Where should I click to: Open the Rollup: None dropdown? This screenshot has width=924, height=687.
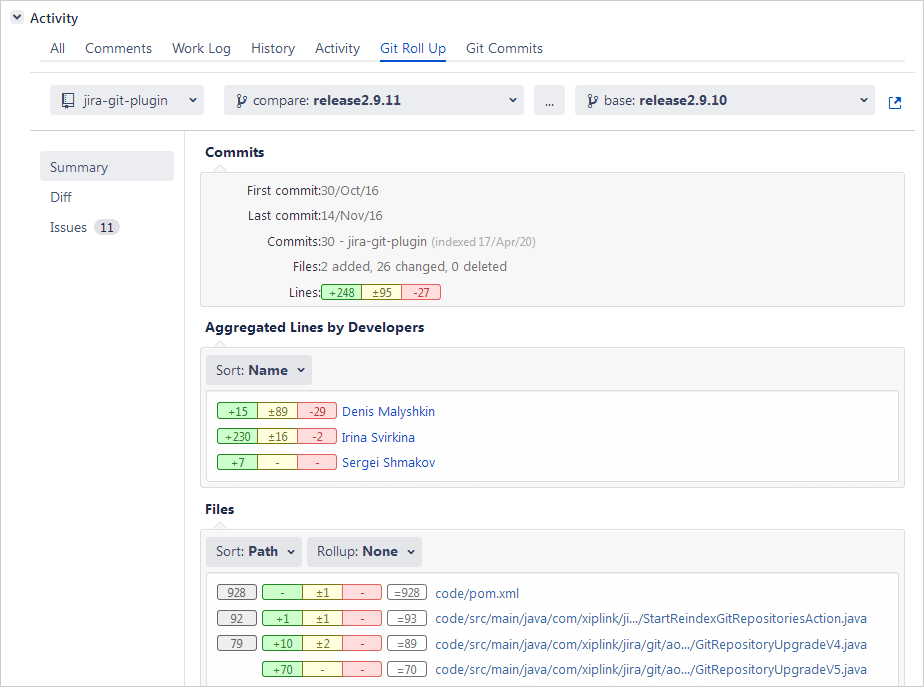(364, 551)
